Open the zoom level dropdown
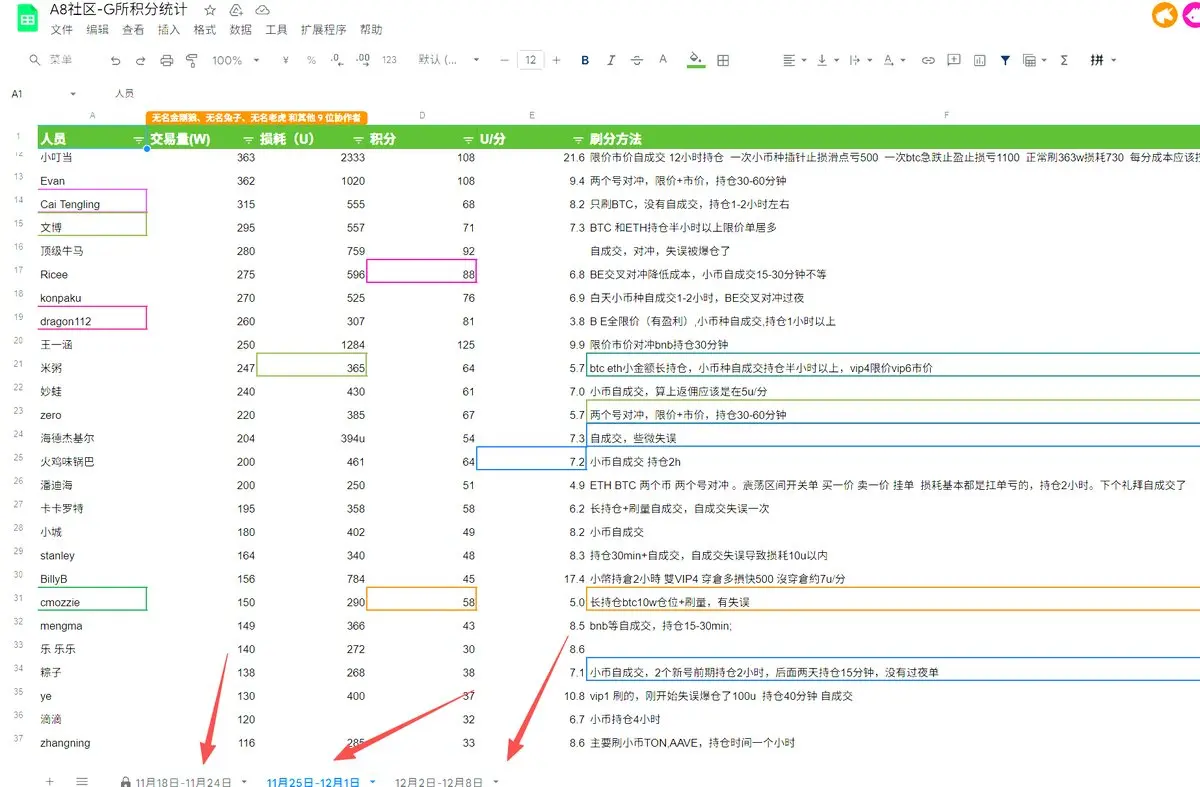Viewport: 1200px width, 787px height. click(235, 61)
